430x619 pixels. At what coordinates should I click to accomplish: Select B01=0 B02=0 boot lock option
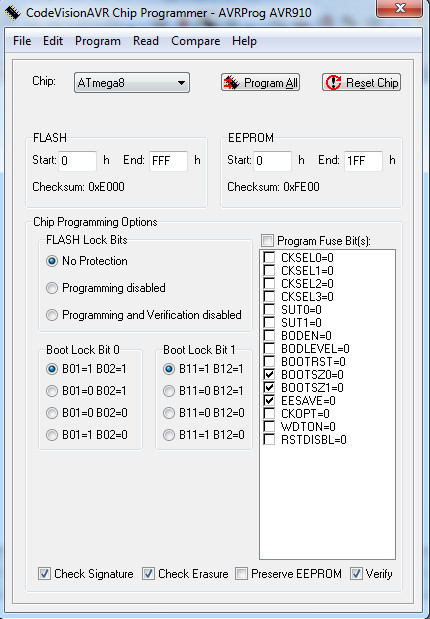tap(52, 413)
